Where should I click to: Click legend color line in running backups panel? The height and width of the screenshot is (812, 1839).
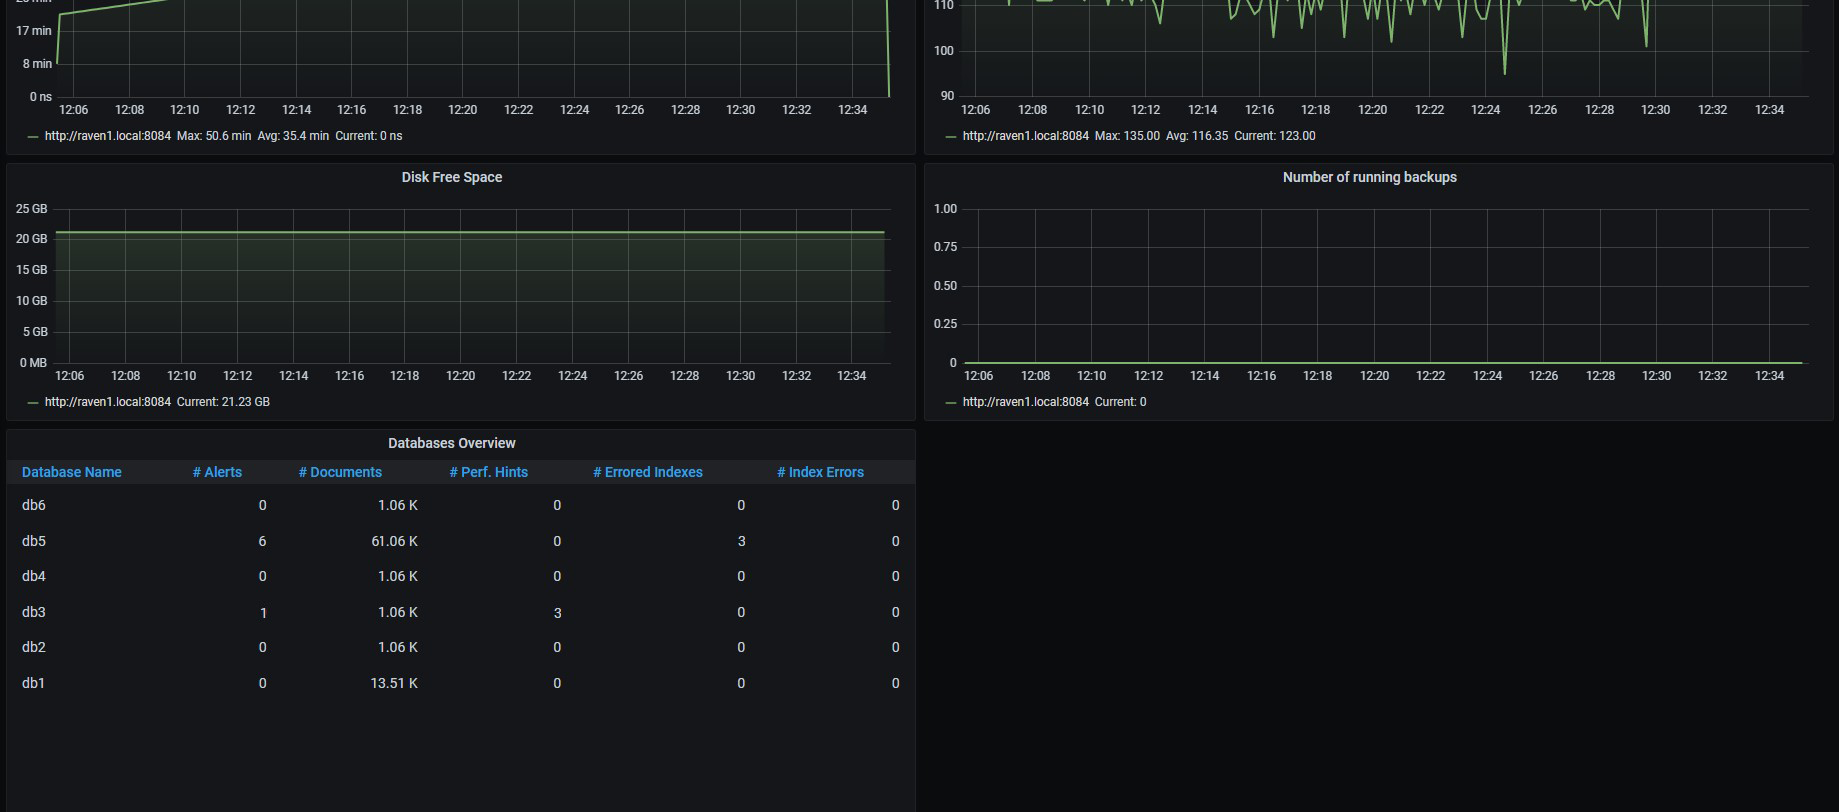[950, 402]
